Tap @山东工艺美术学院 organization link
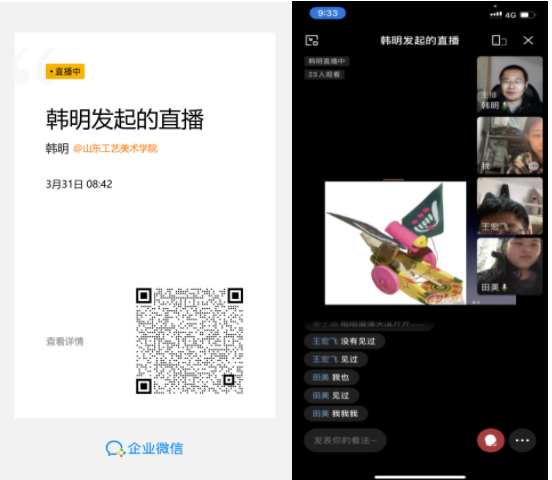Screen dimensions: 552x480 click(115, 149)
